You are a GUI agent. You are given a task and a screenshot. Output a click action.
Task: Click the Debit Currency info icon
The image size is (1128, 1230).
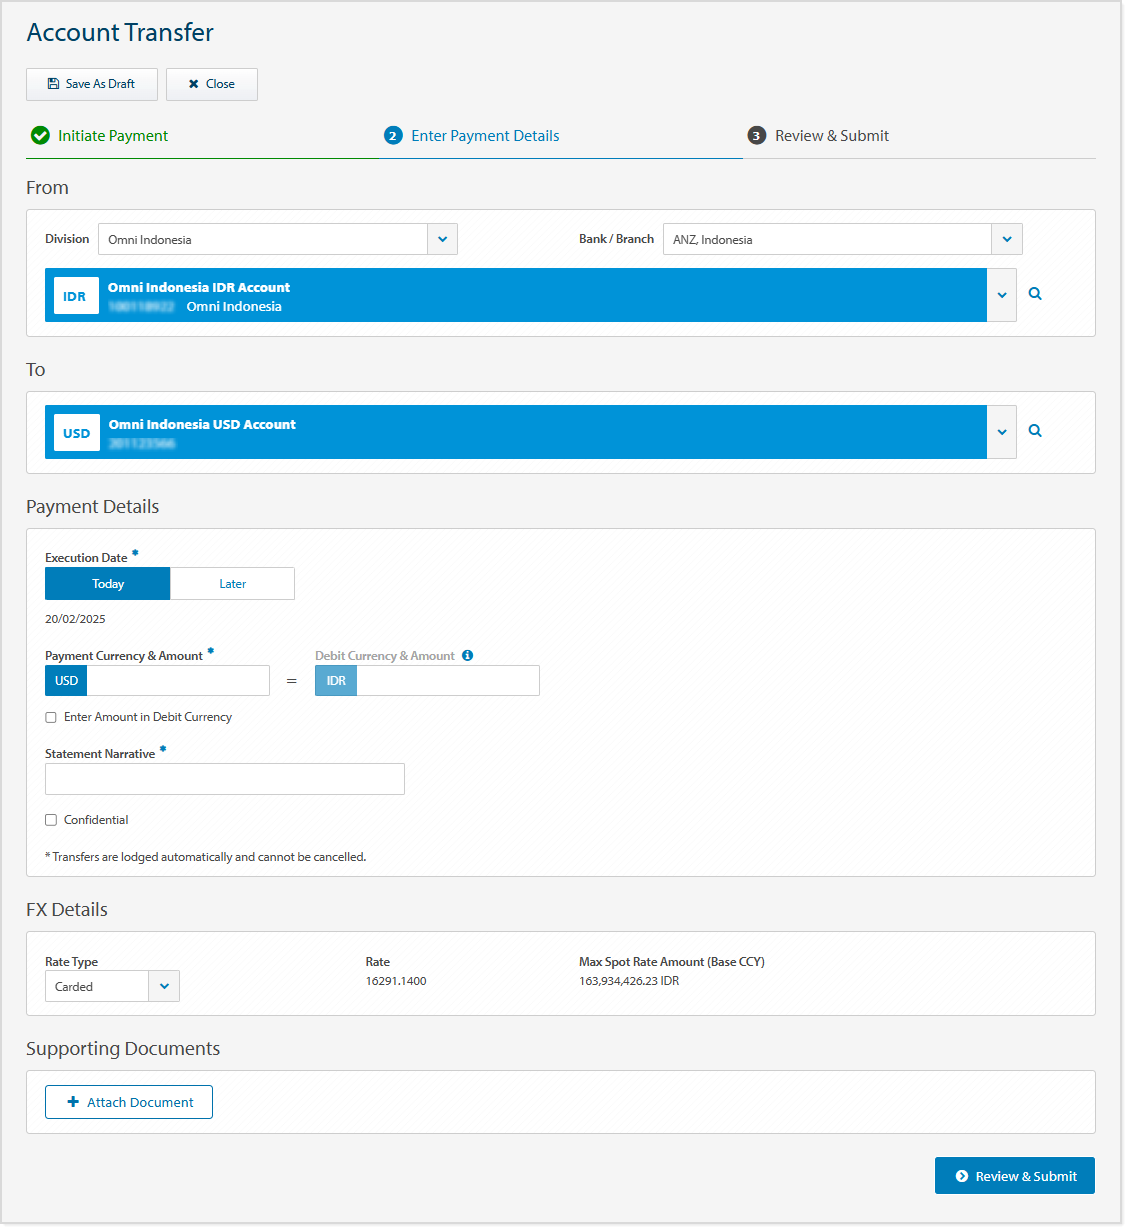467,656
